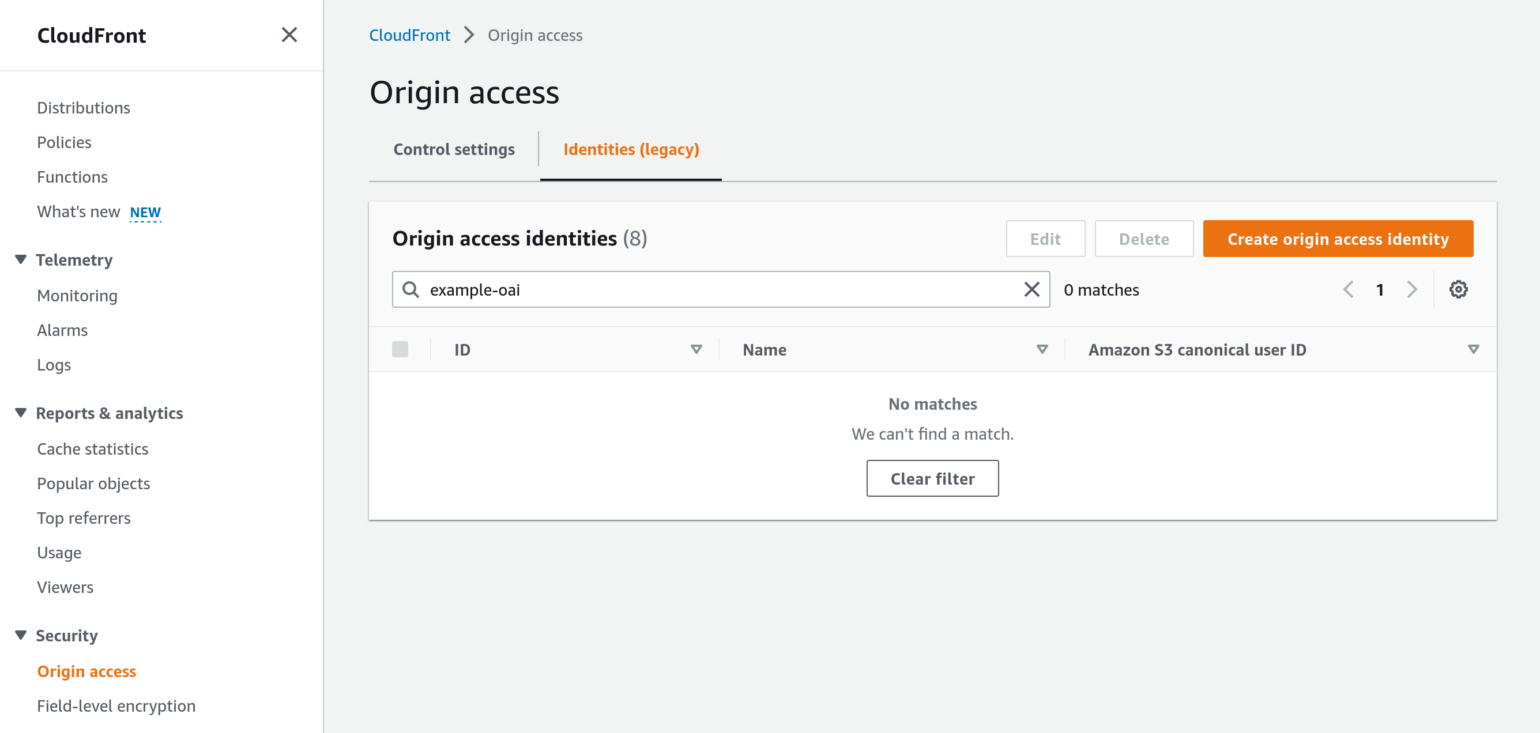Sort by ID column arrow
Image resolution: width=1540 pixels, height=733 pixels.
pyautogui.click(x=696, y=350)
